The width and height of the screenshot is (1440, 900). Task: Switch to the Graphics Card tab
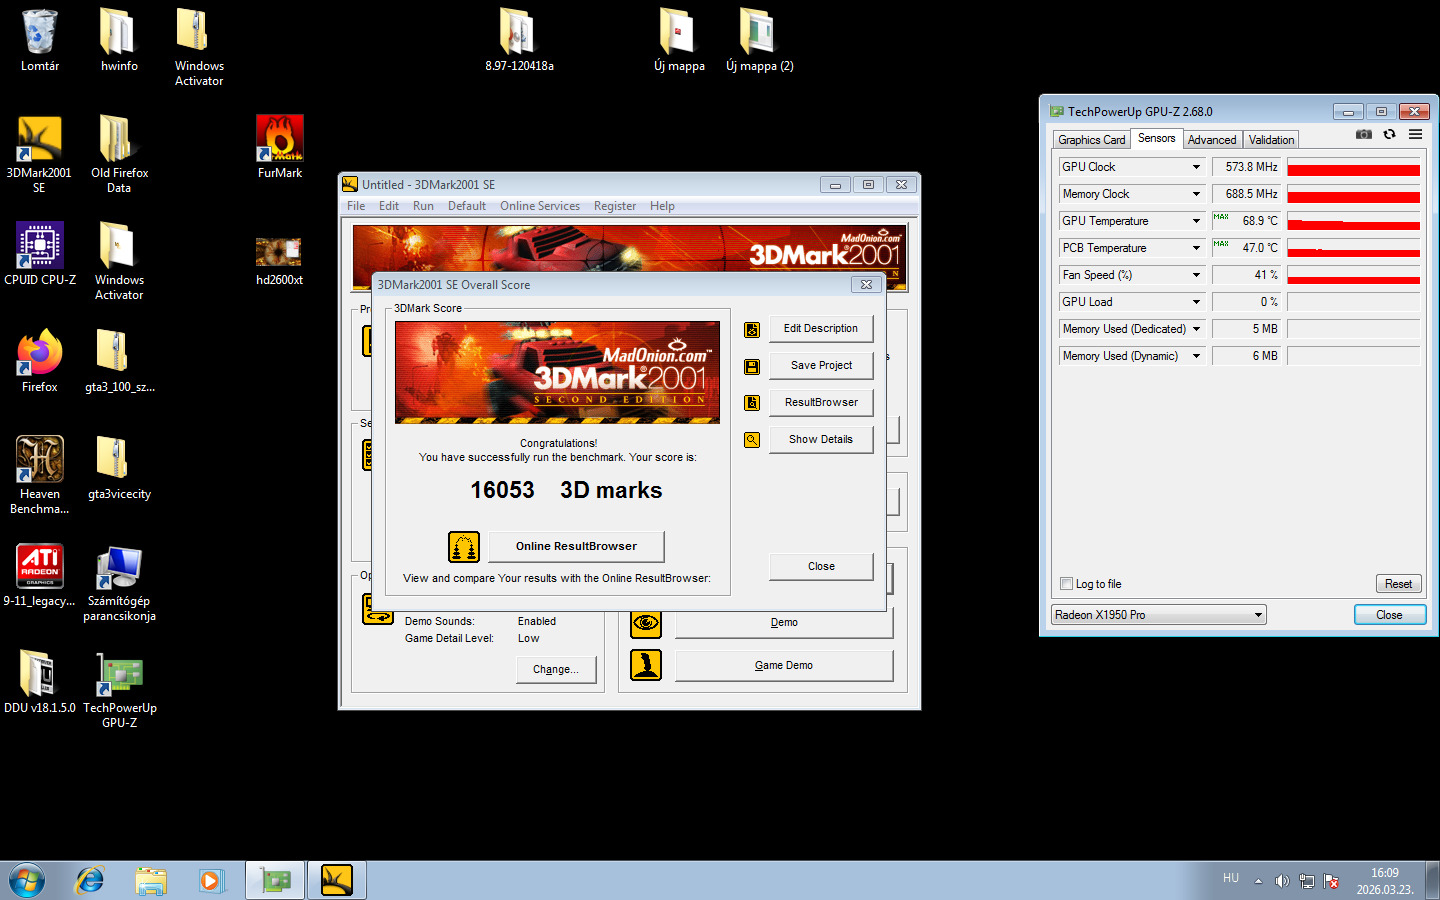pos(1091,140)
